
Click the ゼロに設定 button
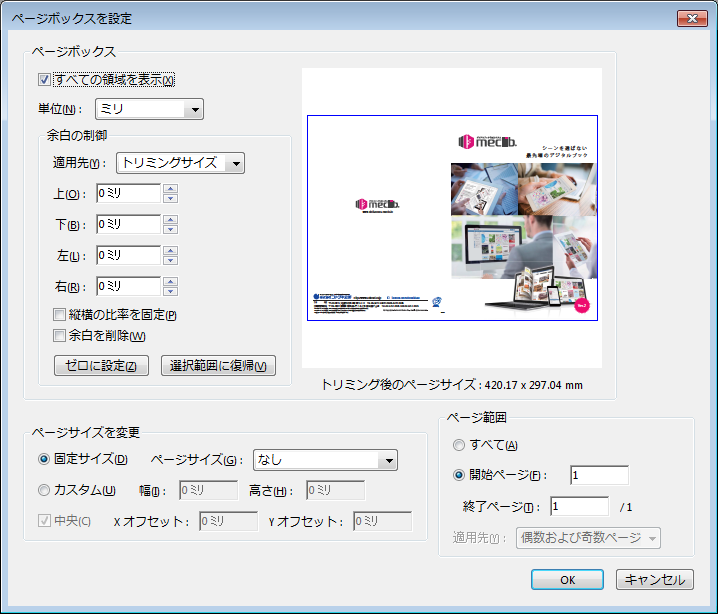click(x=101, y=365)
